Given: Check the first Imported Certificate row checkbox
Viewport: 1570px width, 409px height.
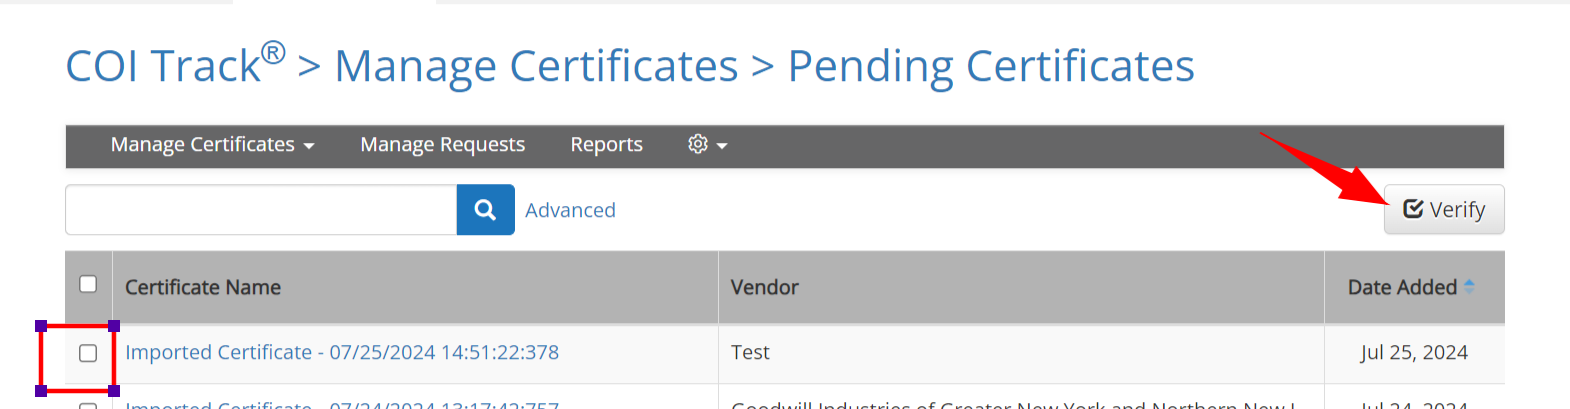Looking at the screenshot, I should 88,353.
